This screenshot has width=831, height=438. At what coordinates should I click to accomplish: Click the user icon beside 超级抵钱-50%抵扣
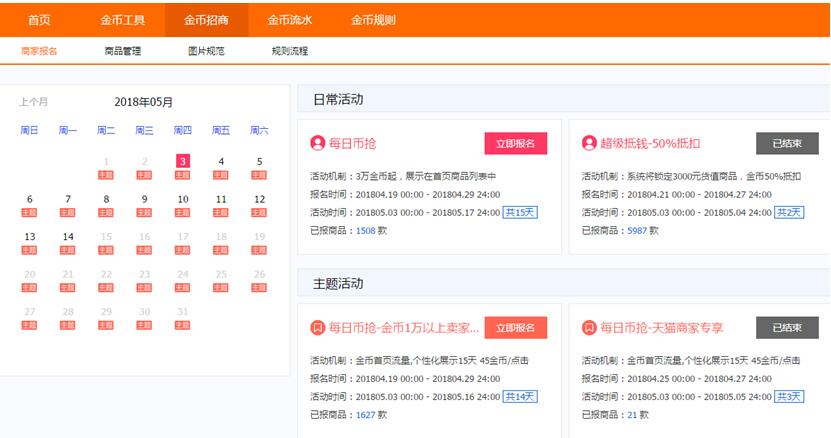(x=589, y=143)
